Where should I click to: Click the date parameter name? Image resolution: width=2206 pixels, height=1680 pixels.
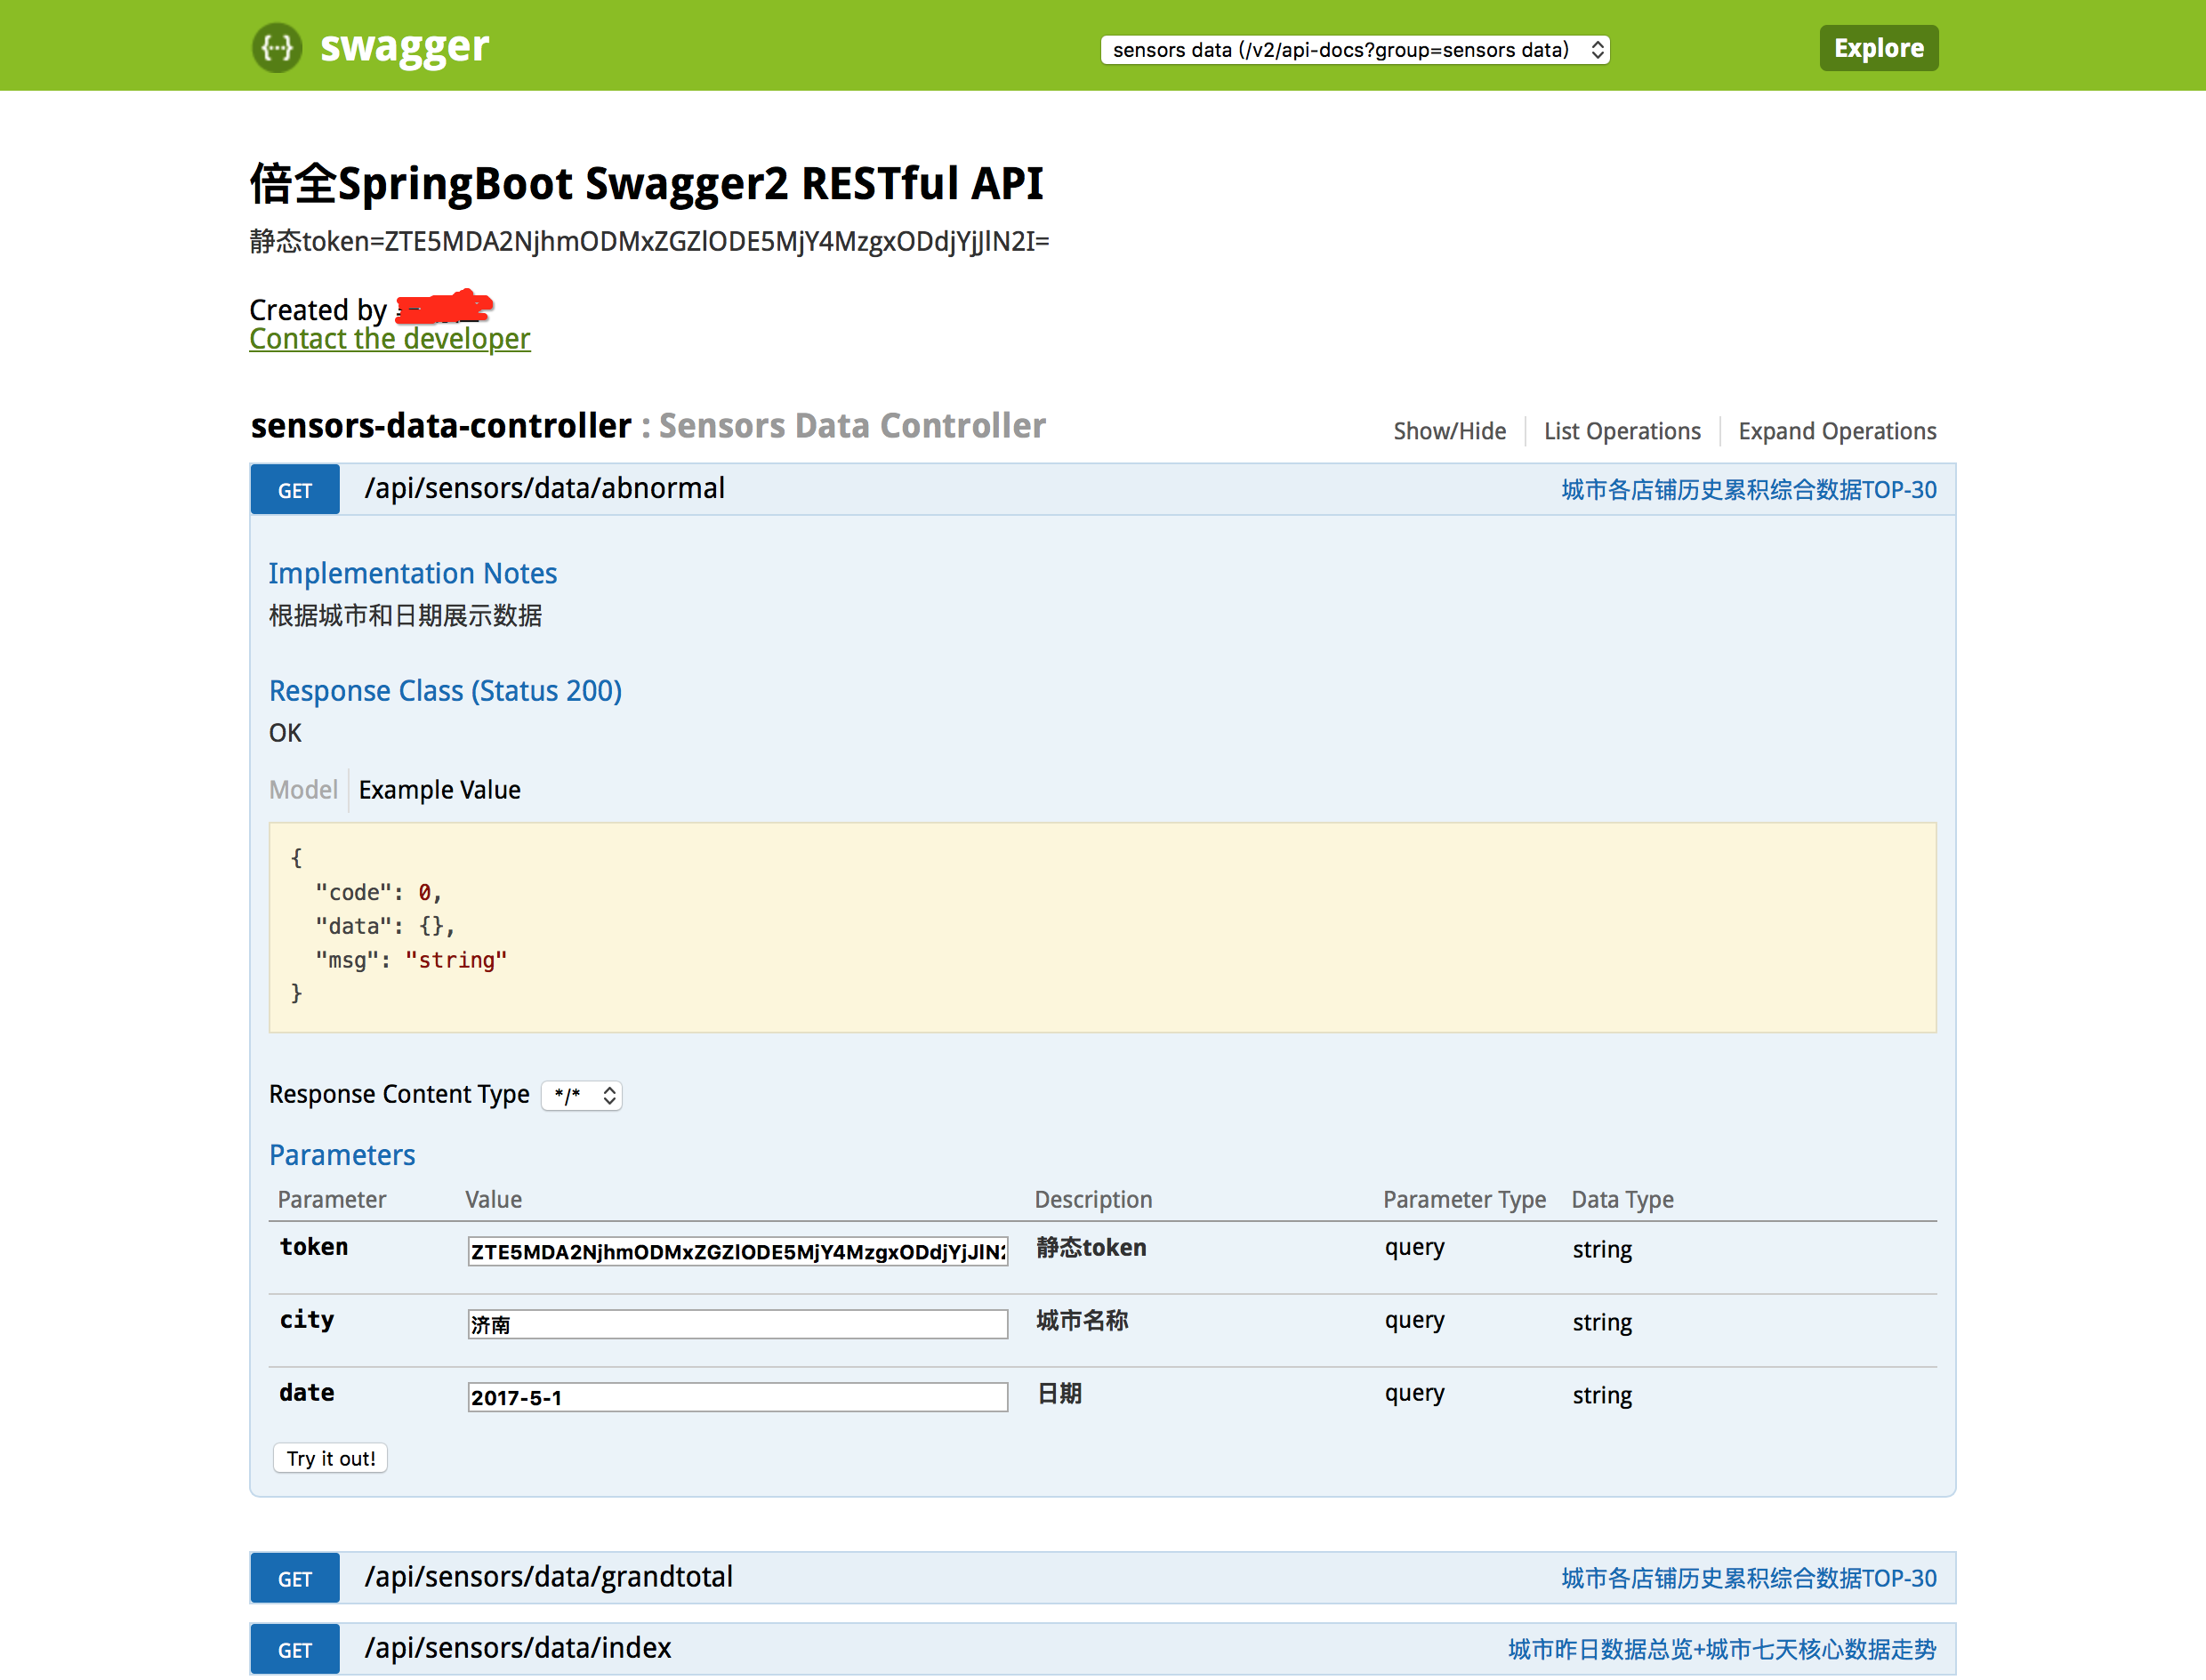click(x=307, y=1393)
